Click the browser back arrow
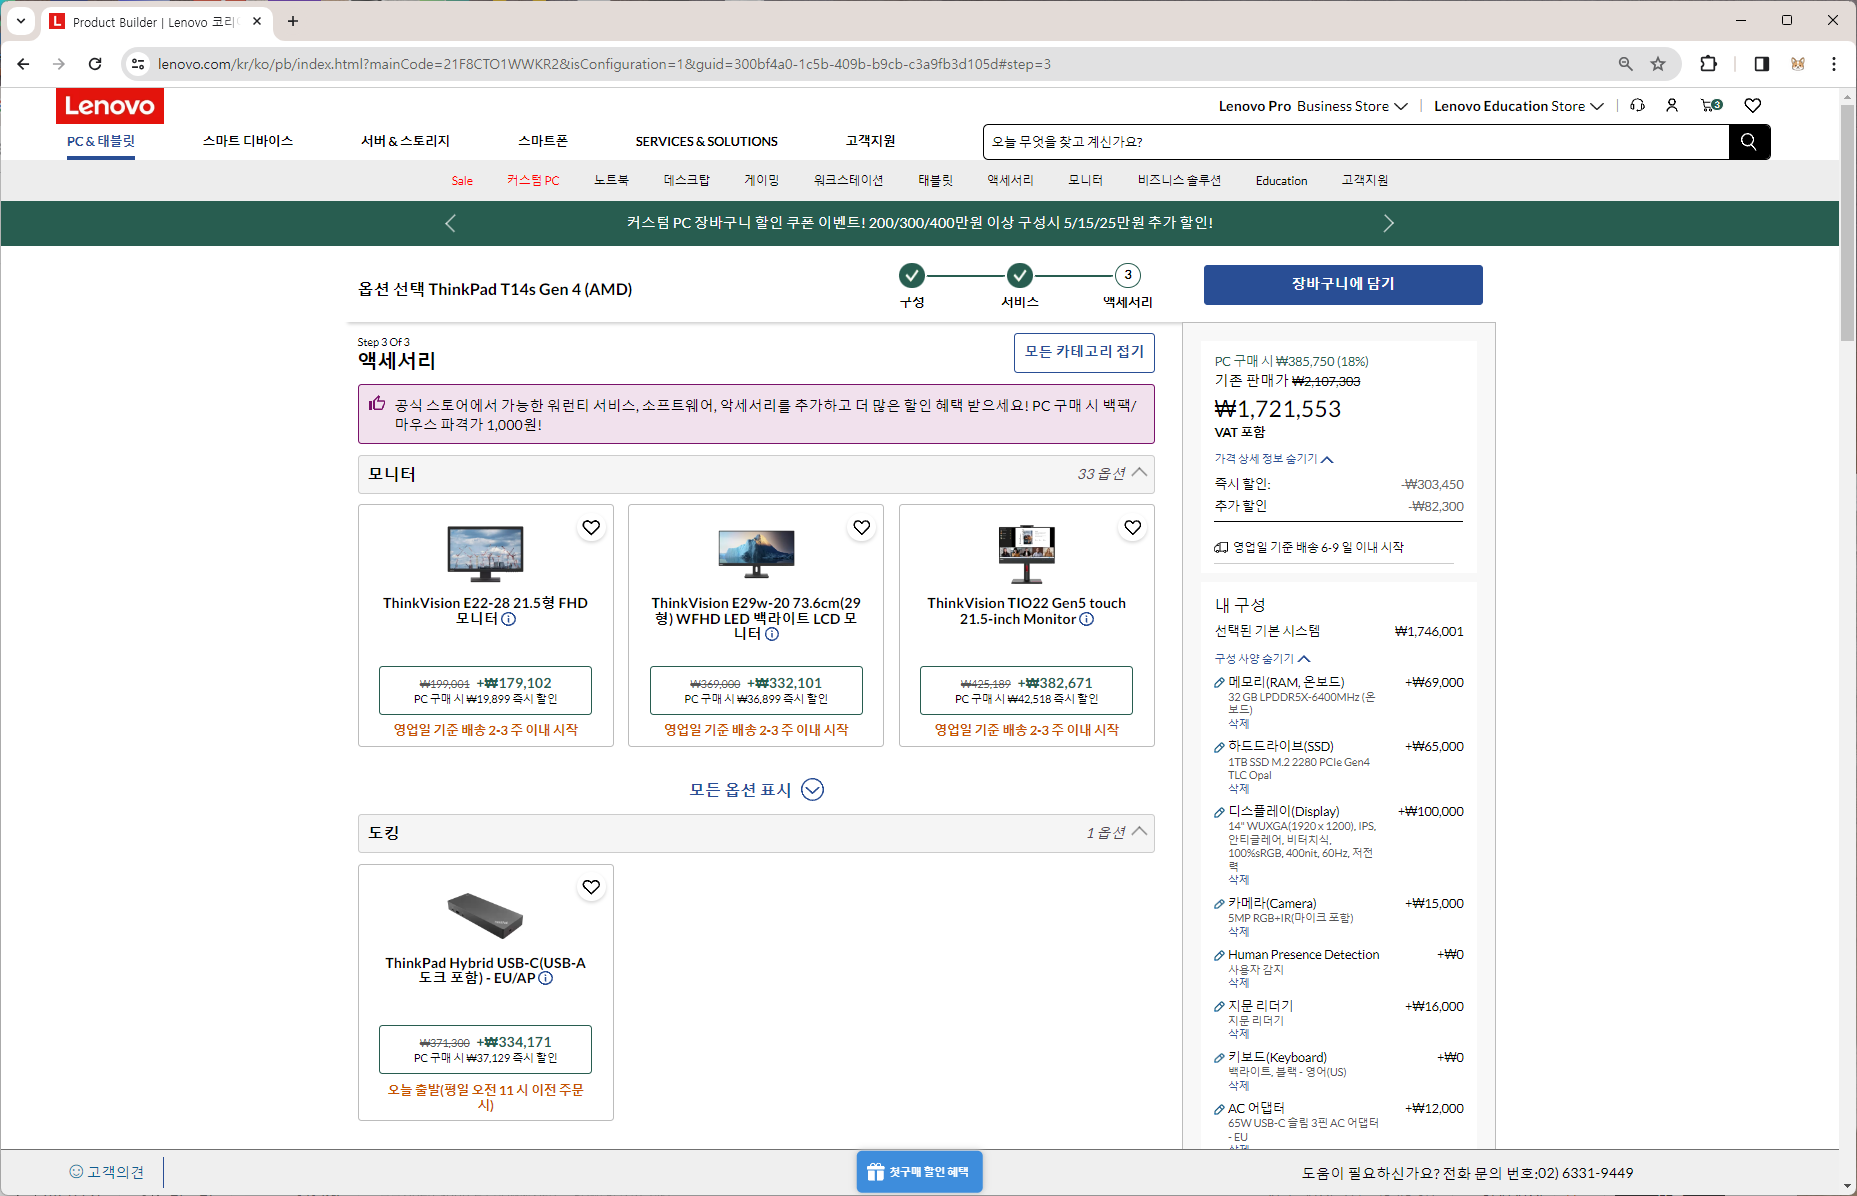This screenshot has height=1196, width=1857. [x=24, y=64]
